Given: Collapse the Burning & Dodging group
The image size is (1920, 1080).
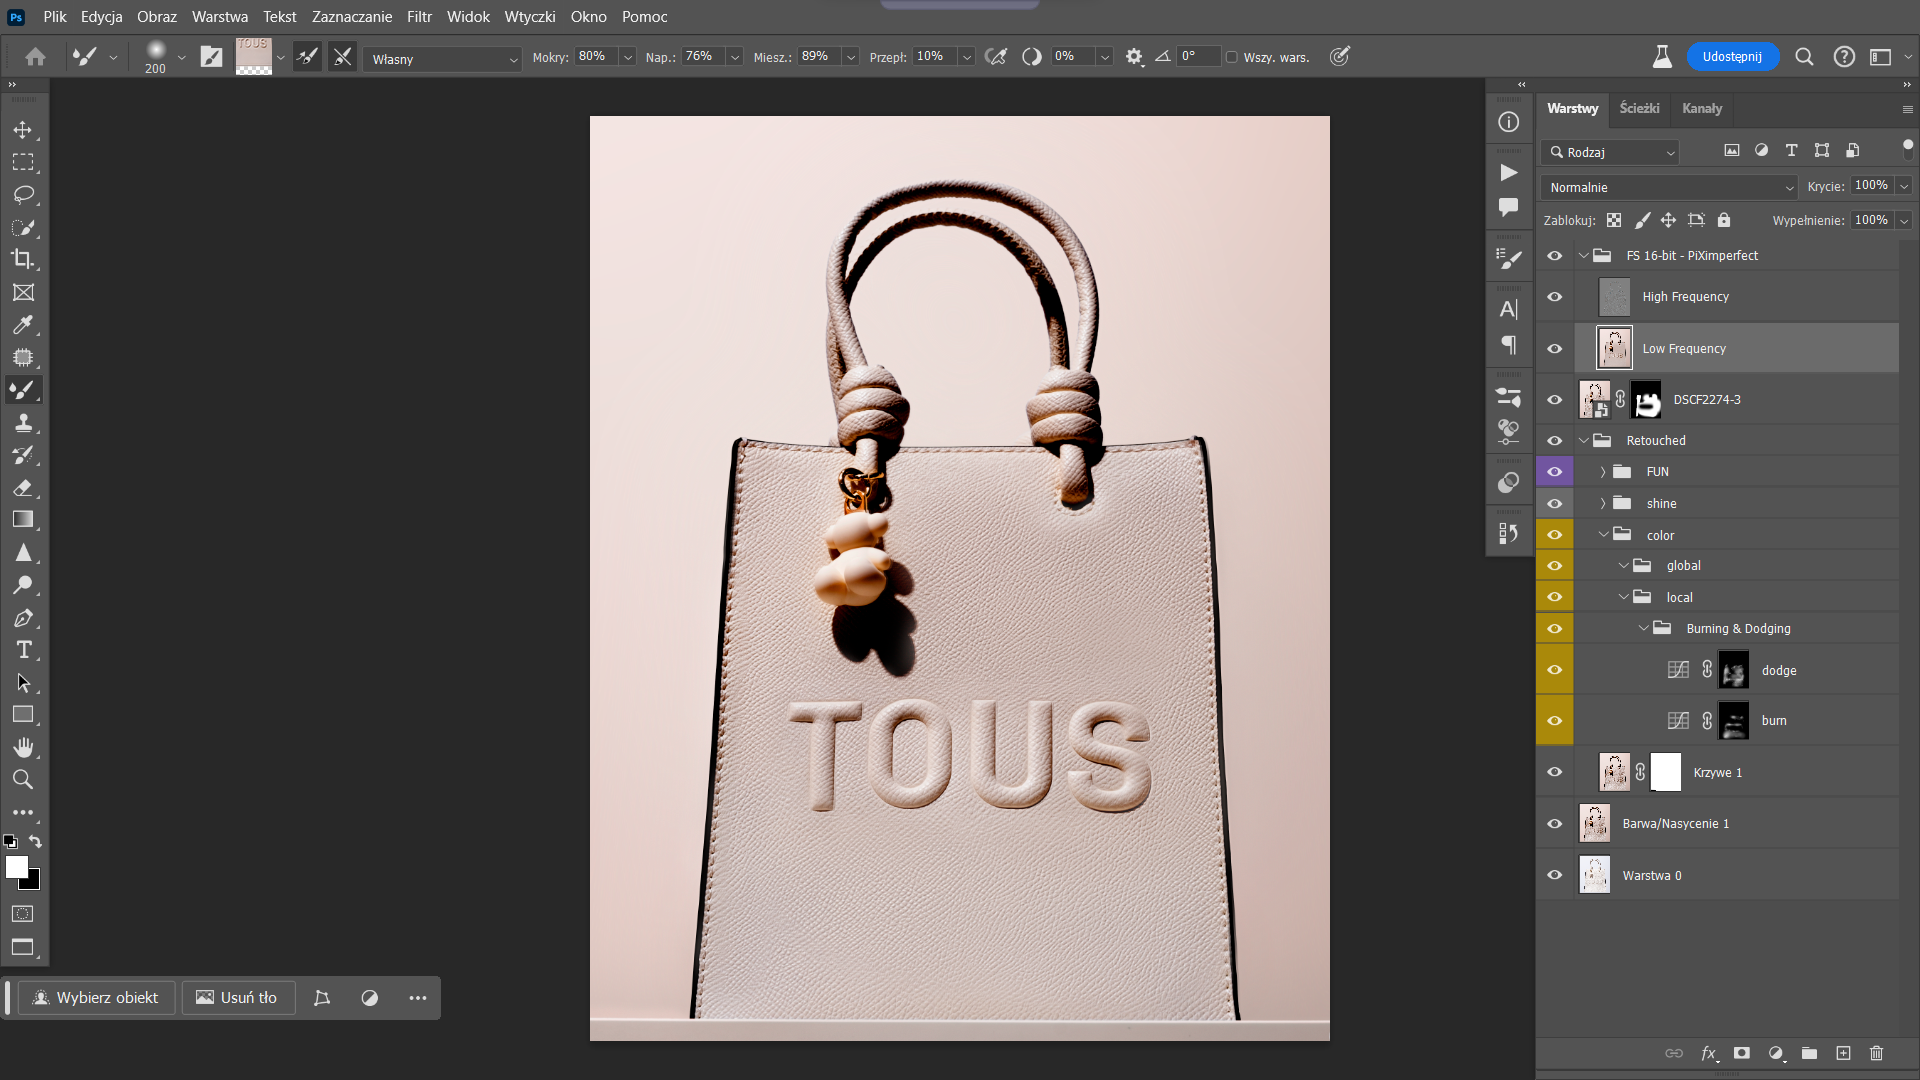Looking at the screenshot, I should 1643,628.
